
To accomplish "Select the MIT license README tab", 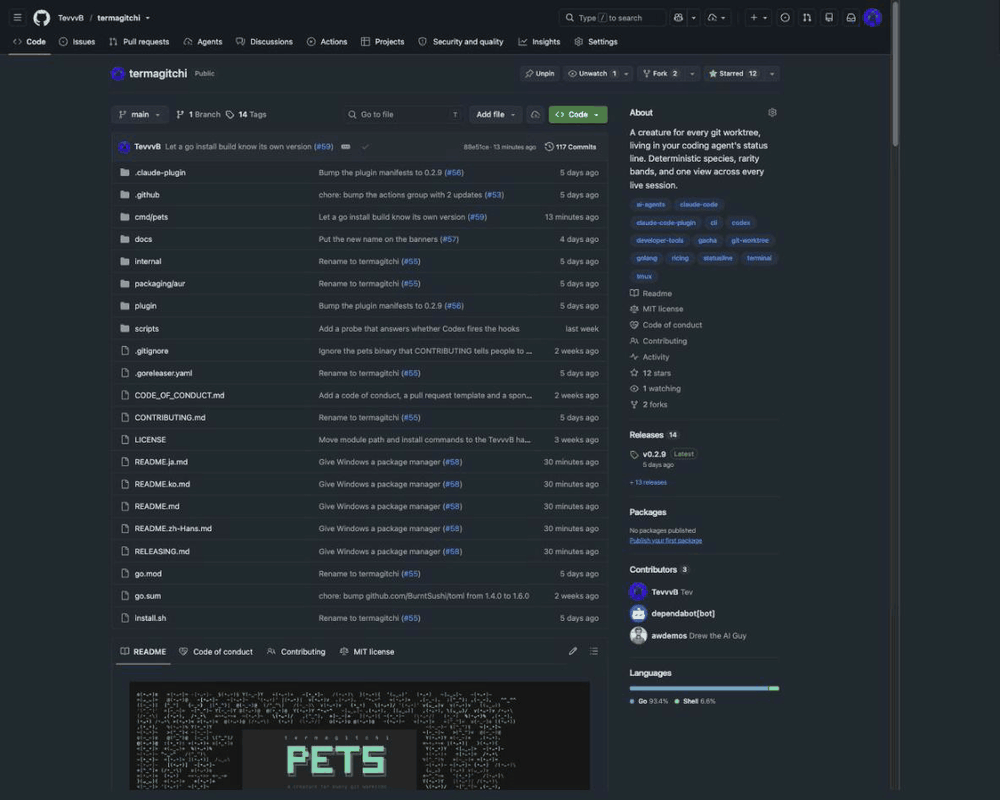I will (367, 651).
